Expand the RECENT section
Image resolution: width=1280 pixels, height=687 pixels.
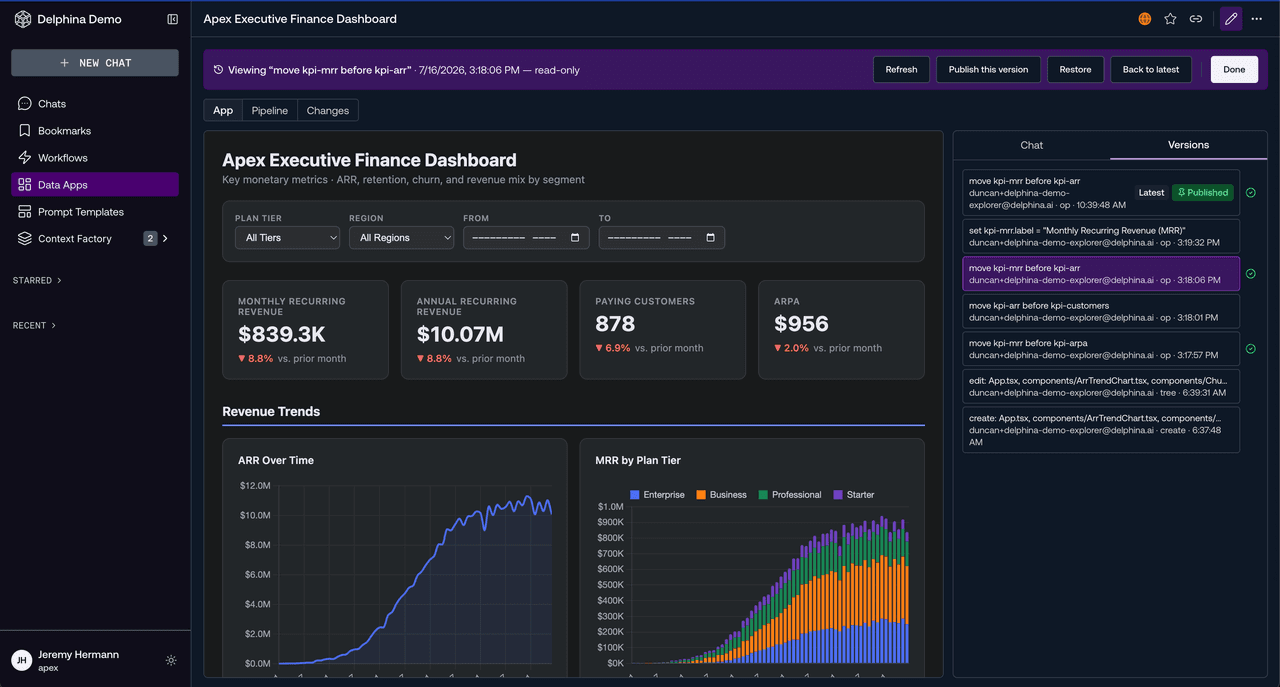click(34, 325)
